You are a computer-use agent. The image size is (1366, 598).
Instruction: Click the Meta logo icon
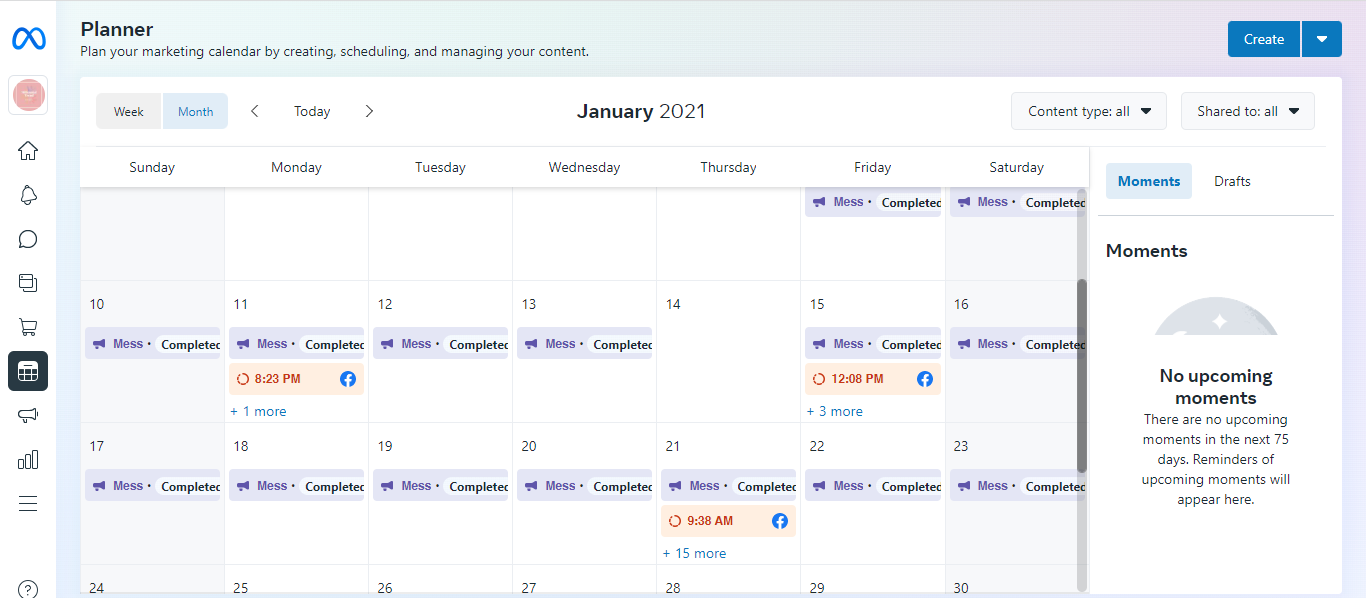(x=28, y=39)
